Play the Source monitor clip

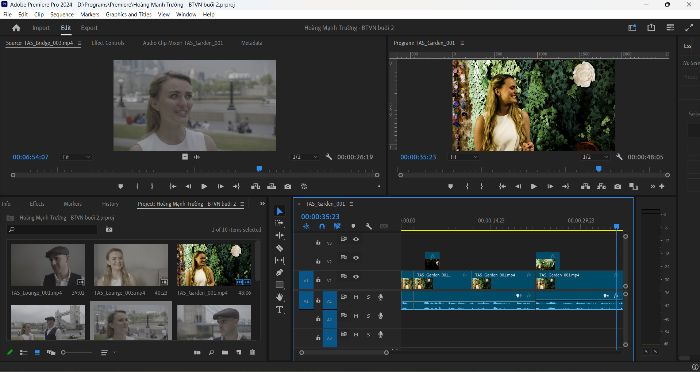click(204, 186)
